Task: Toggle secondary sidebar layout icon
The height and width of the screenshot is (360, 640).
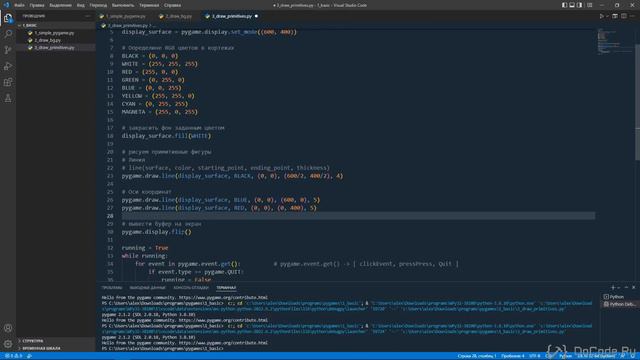Action: pos(580,5)
